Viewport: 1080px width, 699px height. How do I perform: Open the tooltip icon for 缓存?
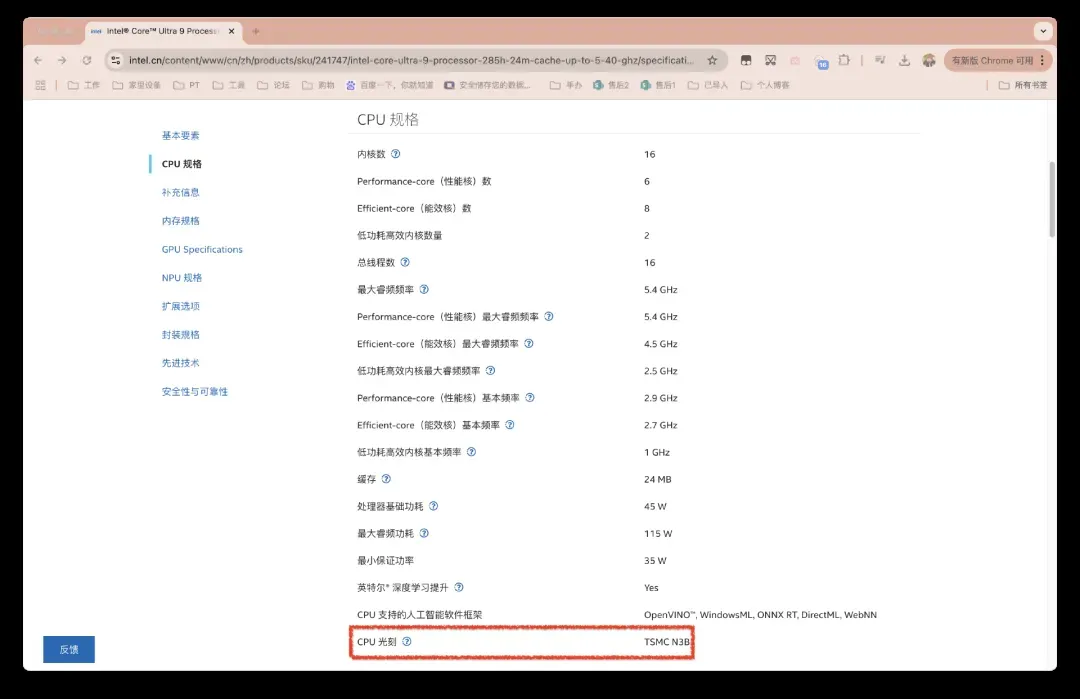386,479
